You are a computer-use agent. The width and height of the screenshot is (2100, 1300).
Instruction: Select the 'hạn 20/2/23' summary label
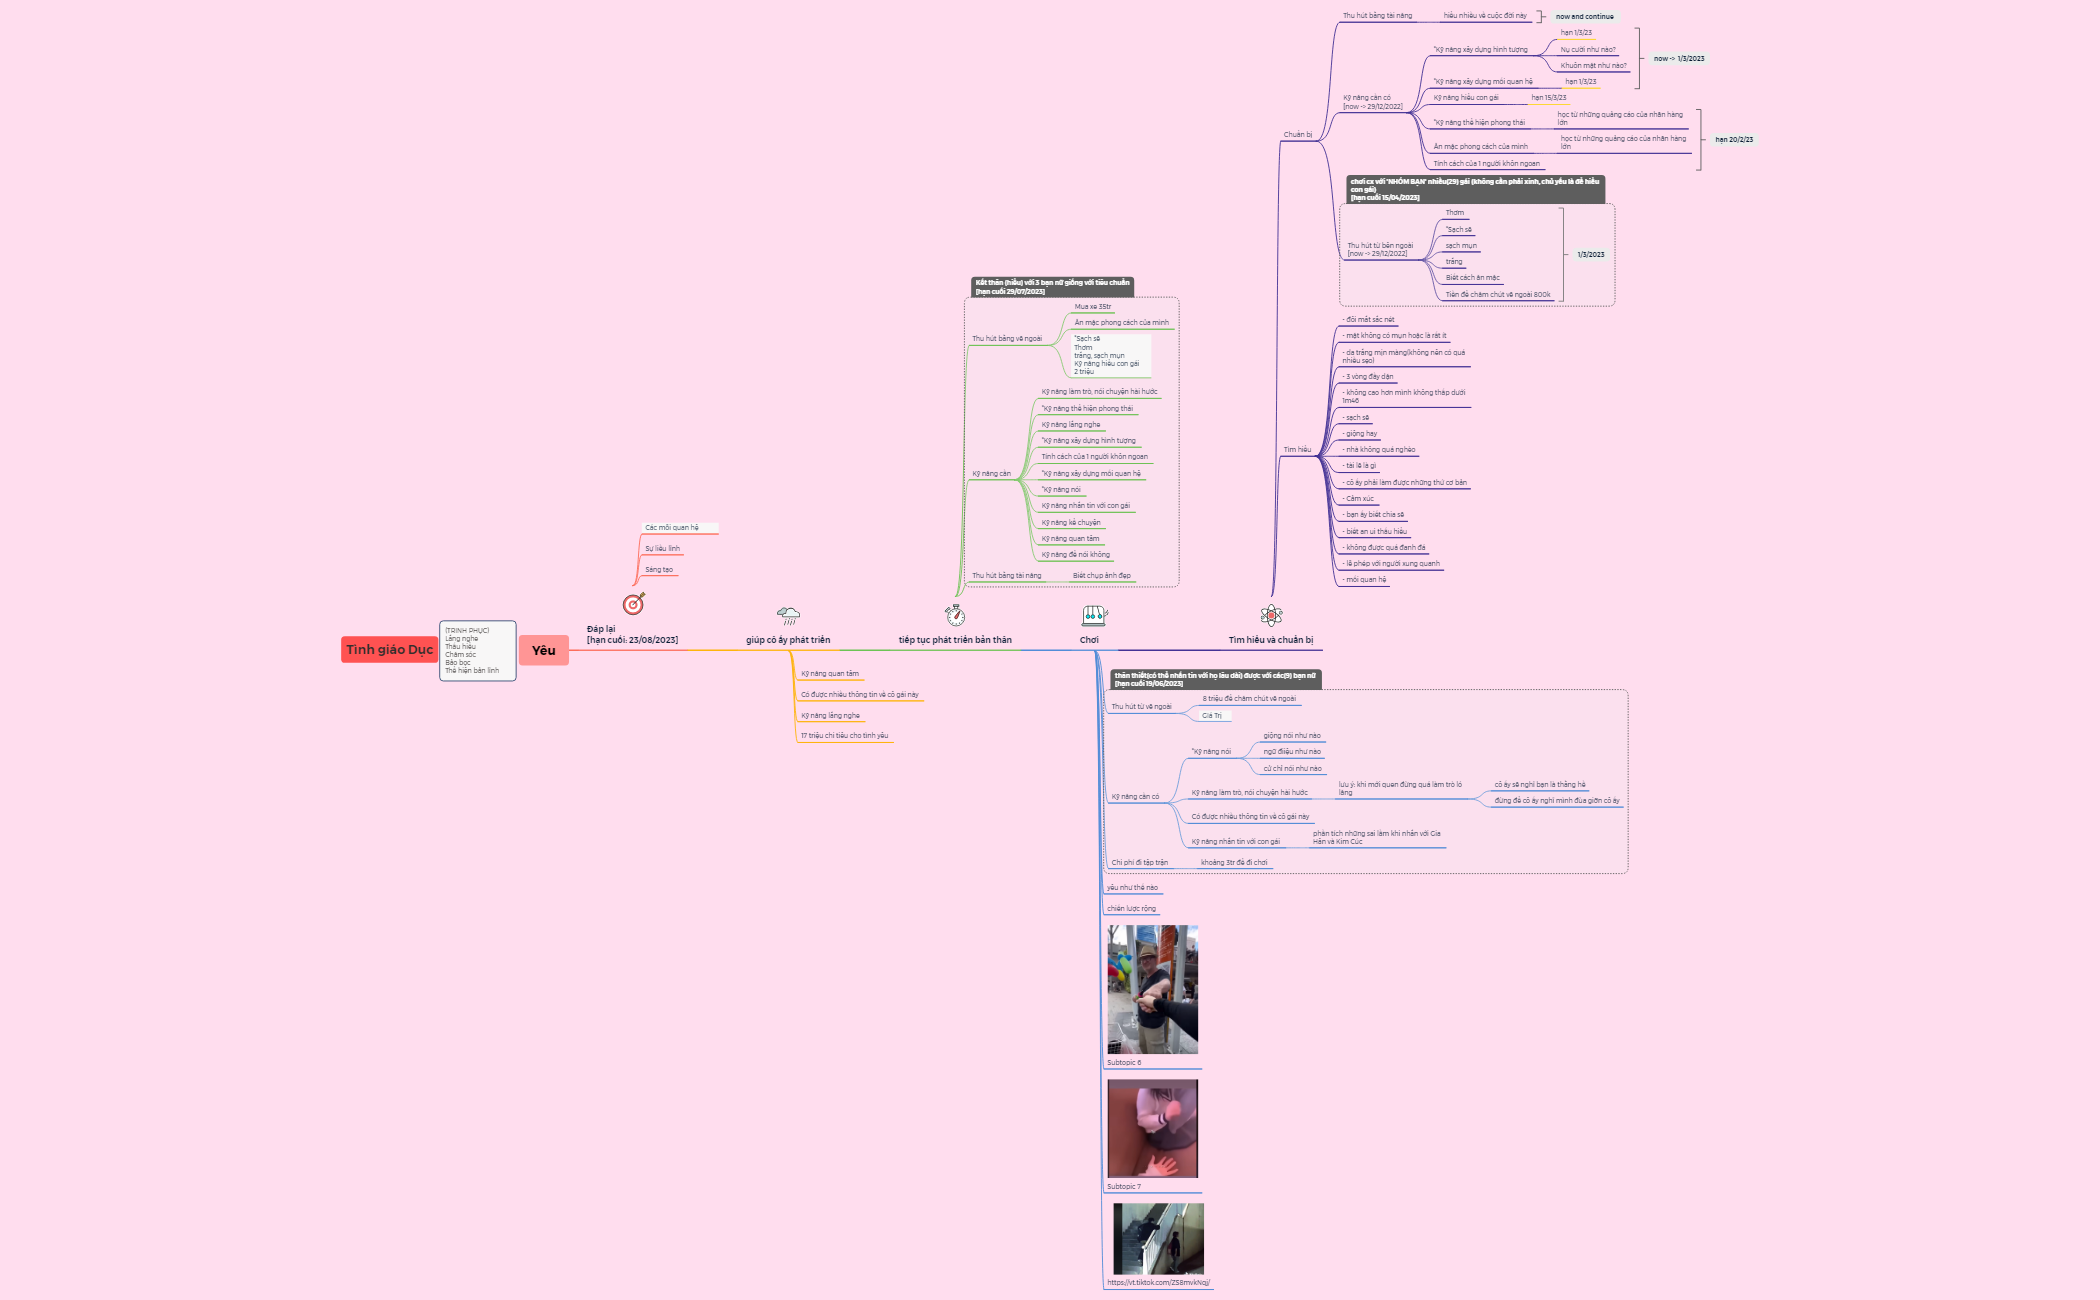(x=1733, y=140)
